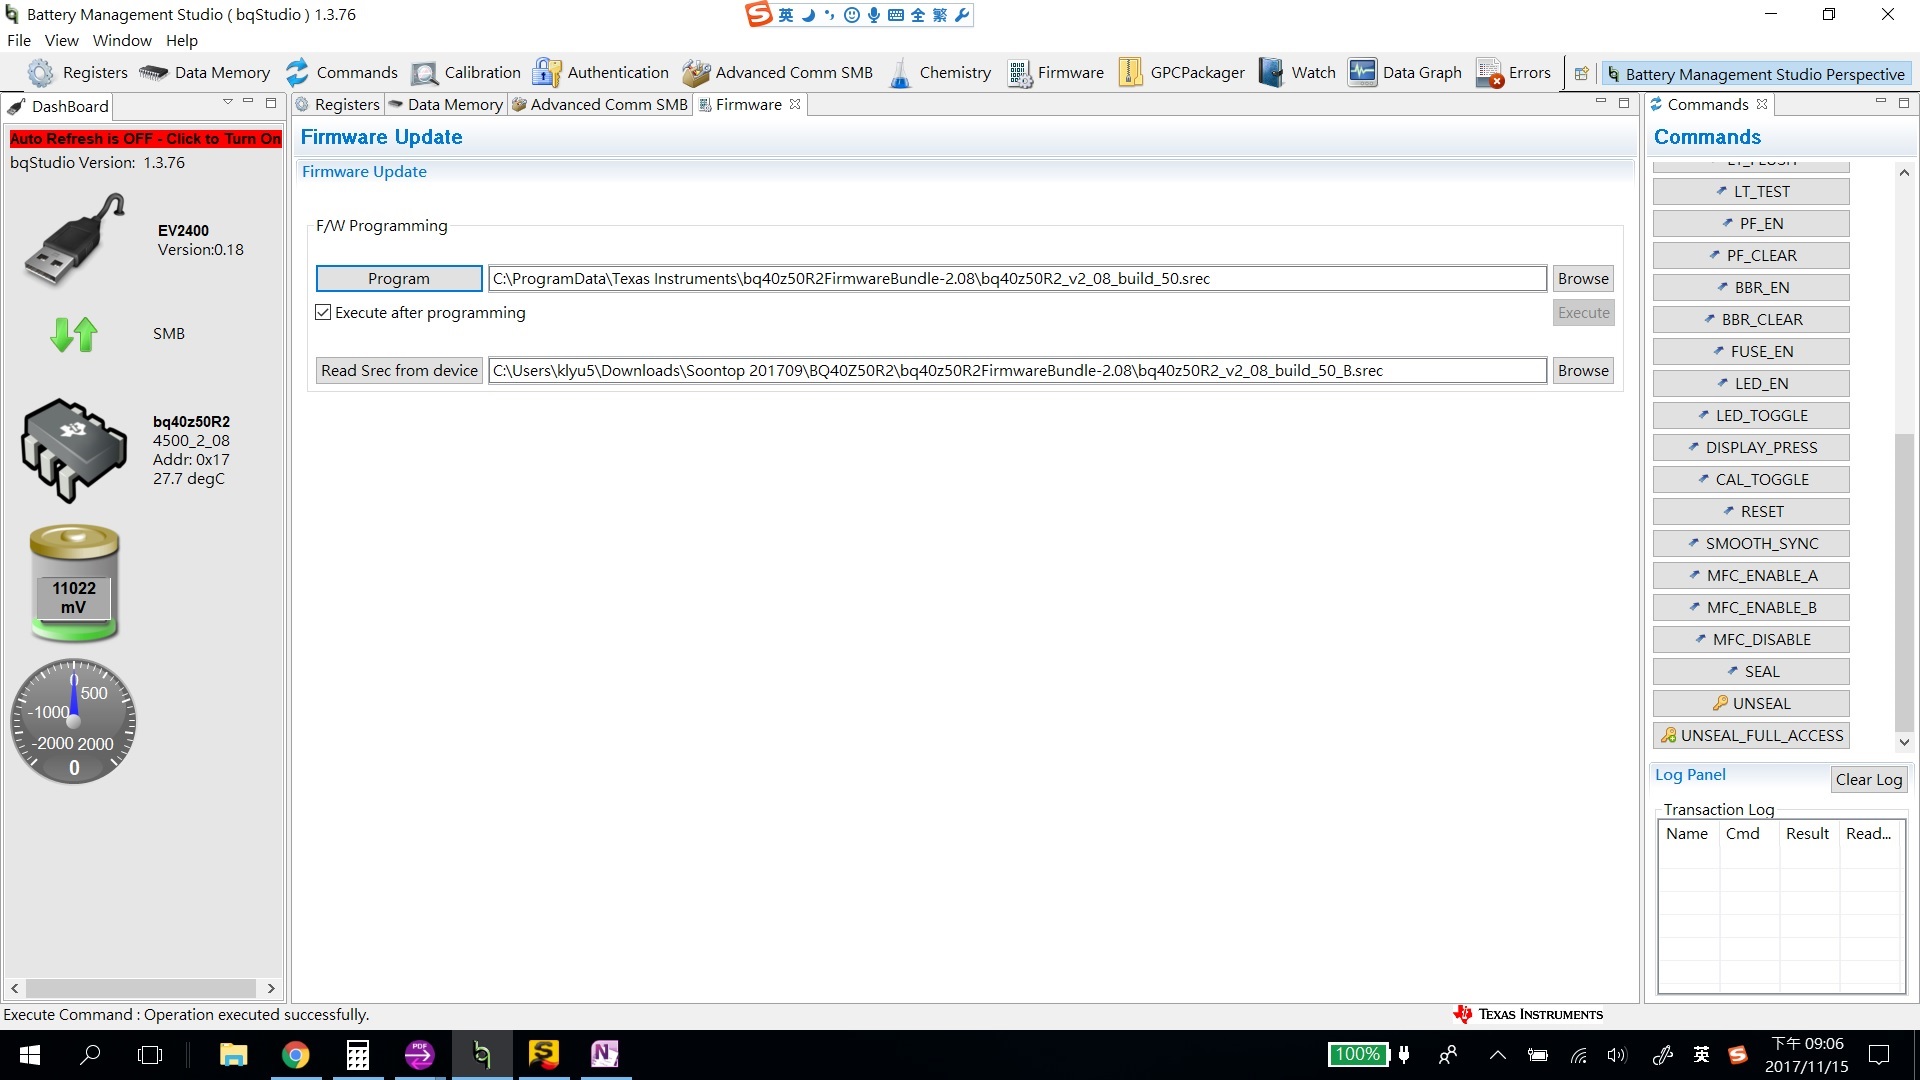Click the battery voltage 11022 mV icon
The width and height of the screenshot is (1920, 1080).
click(74, 583)
